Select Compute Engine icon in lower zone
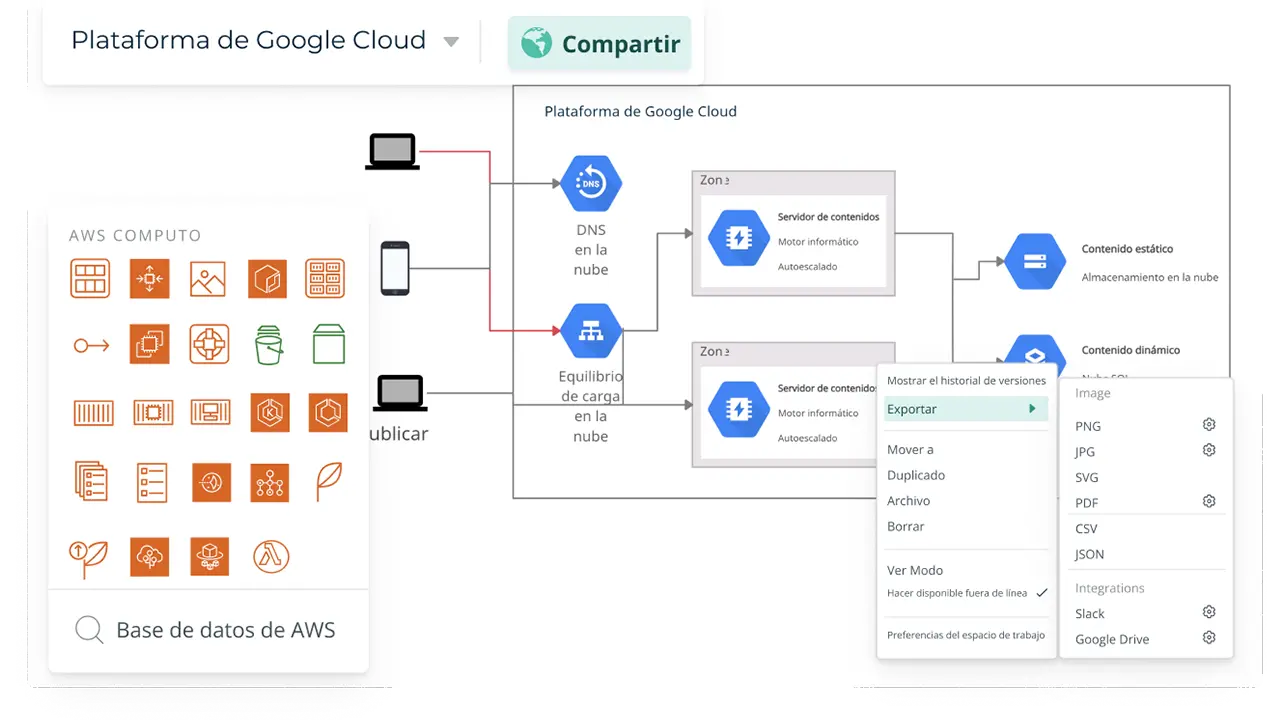 [x=739, y=411]
